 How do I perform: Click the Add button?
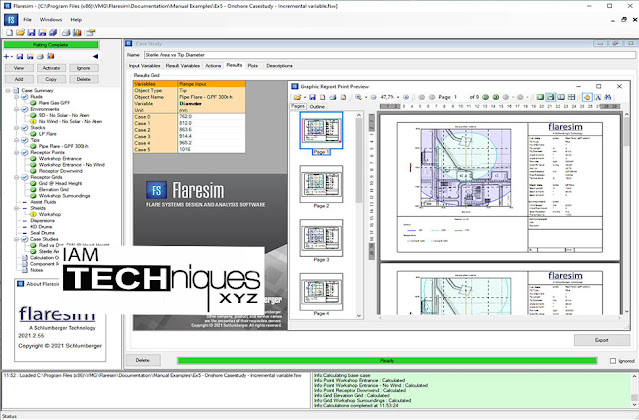[19, 79]
